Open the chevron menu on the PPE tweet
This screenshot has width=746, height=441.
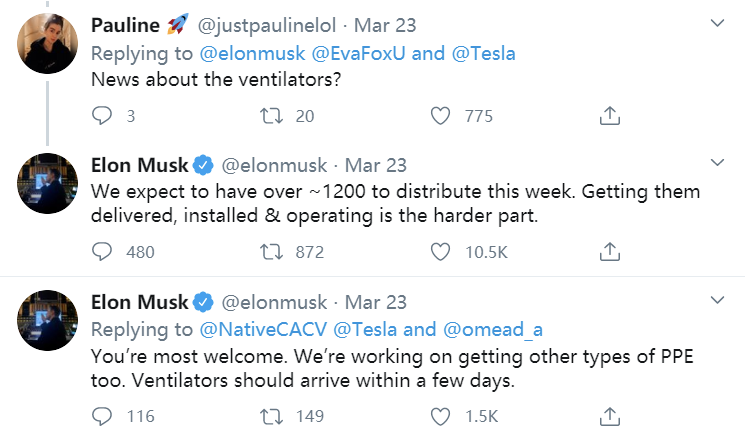pos(716,300)
